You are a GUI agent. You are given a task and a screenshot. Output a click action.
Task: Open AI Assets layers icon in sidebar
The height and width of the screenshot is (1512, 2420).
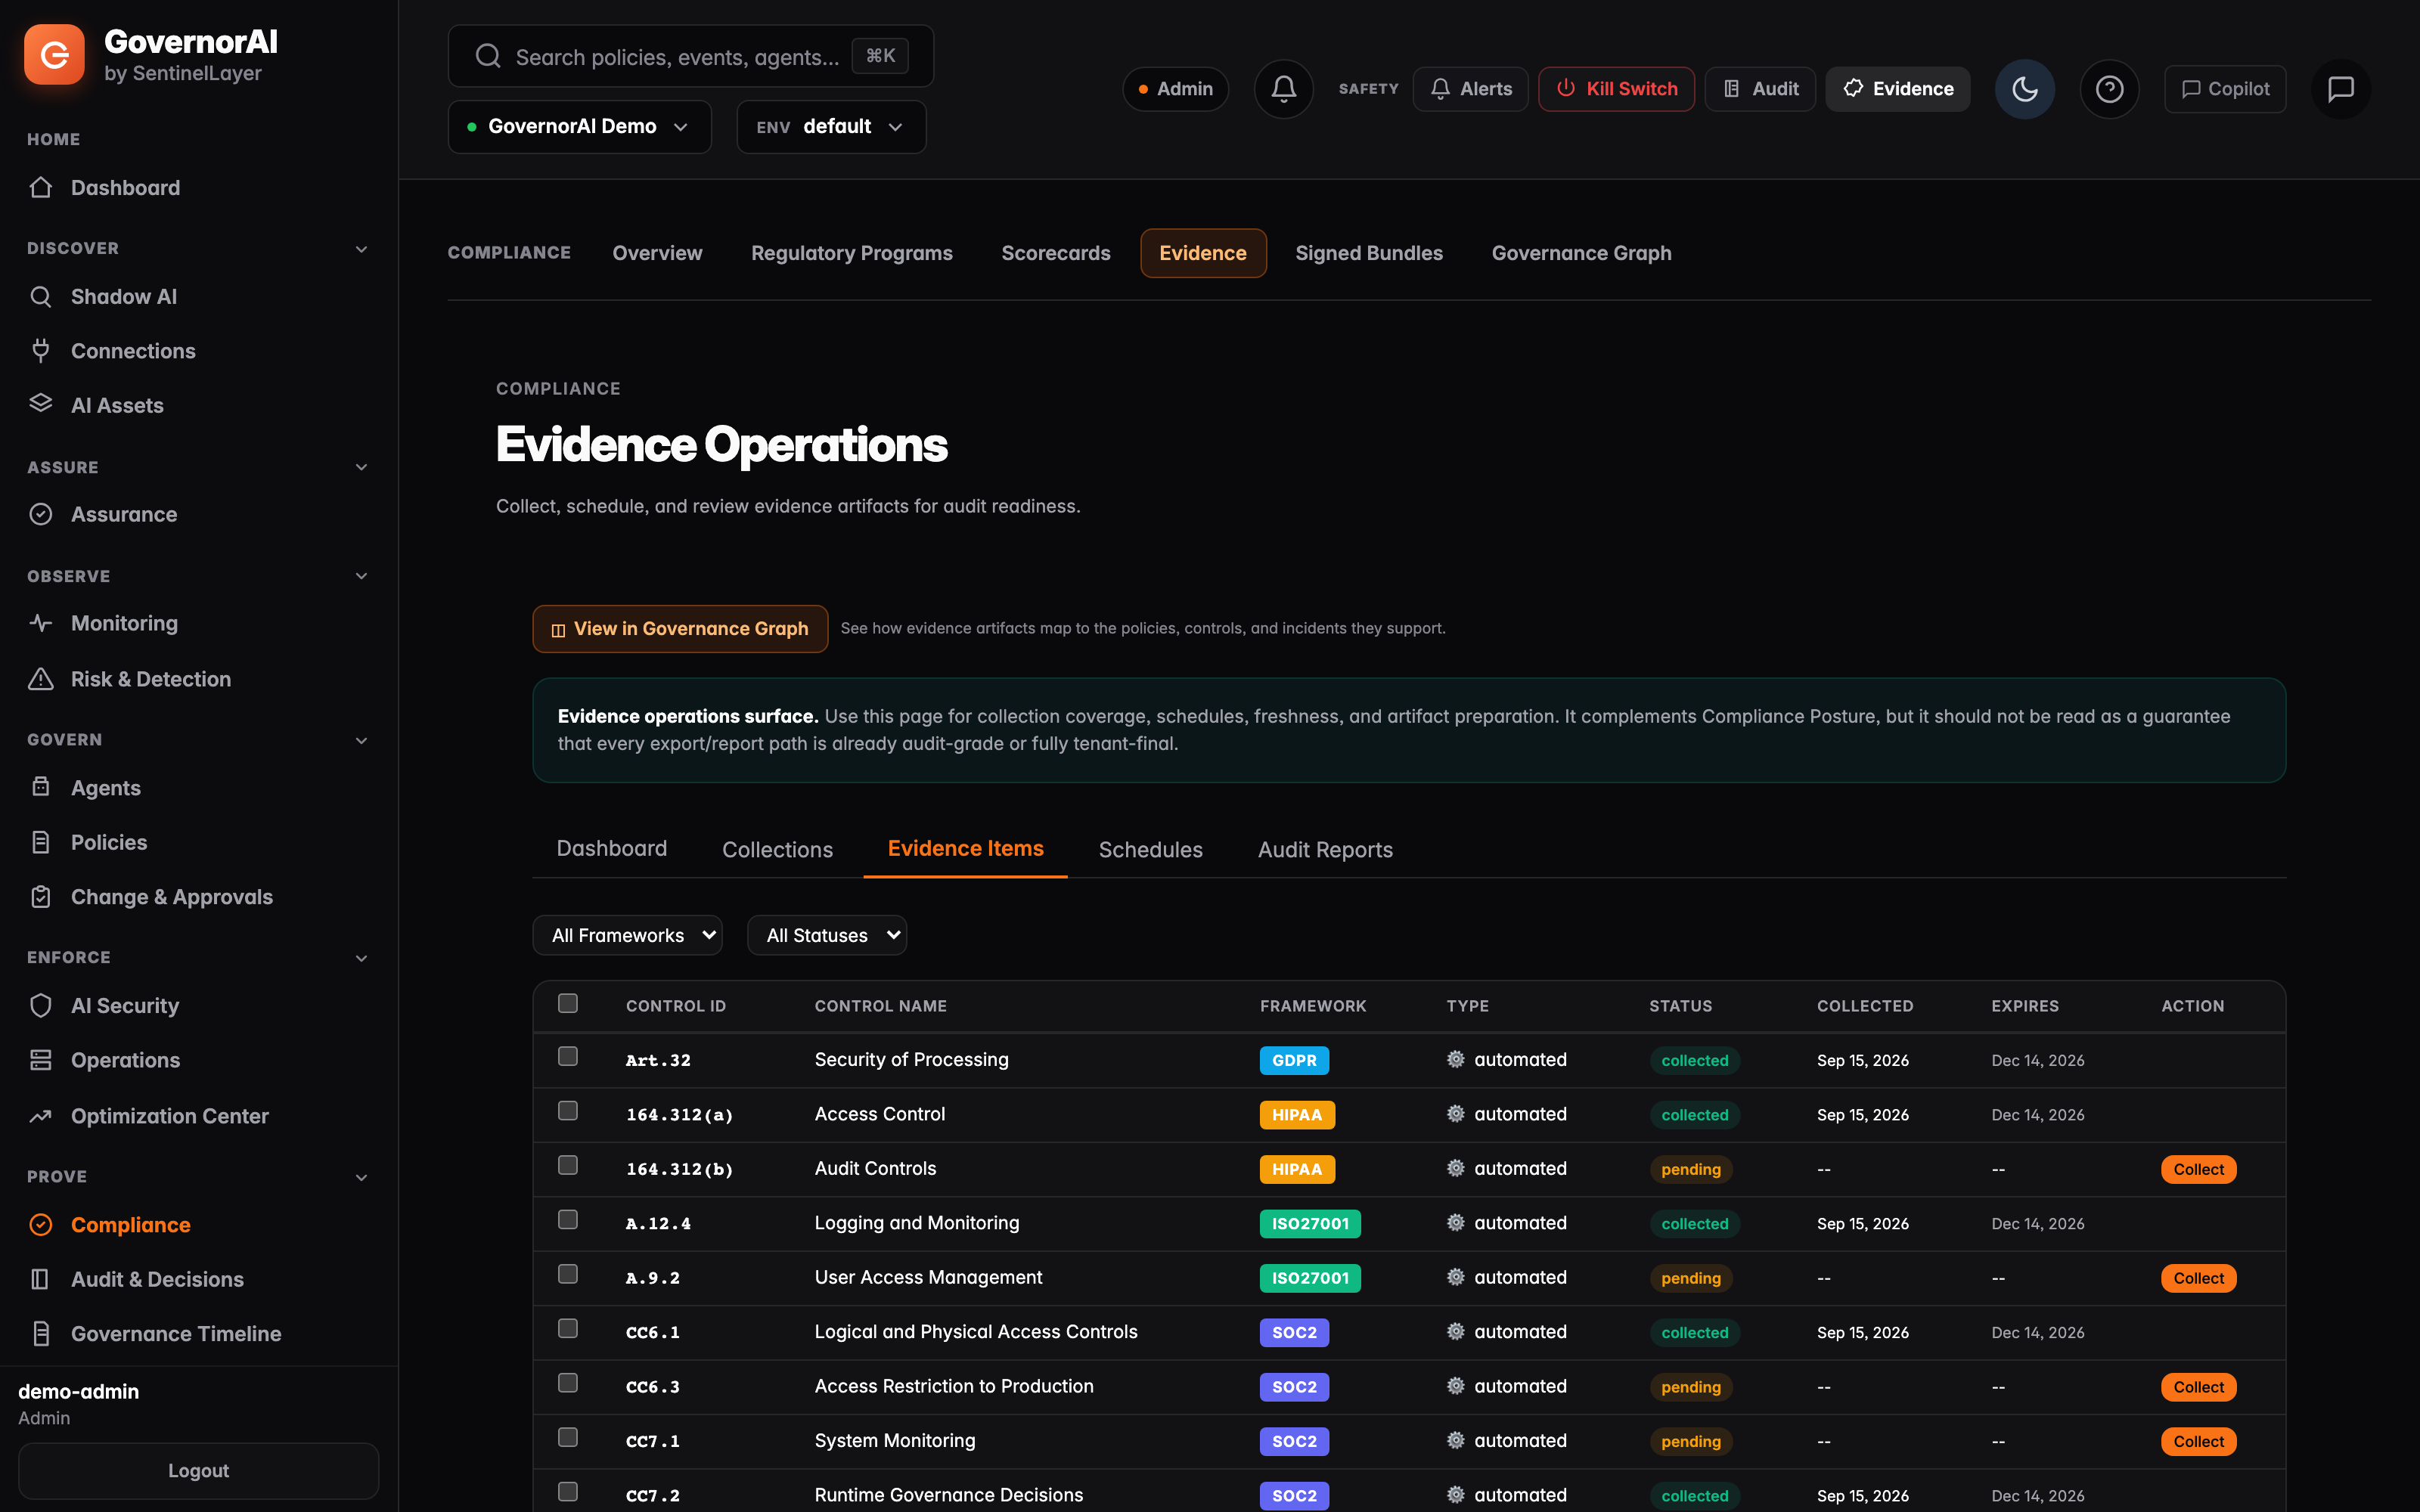(x=41, y=404)
